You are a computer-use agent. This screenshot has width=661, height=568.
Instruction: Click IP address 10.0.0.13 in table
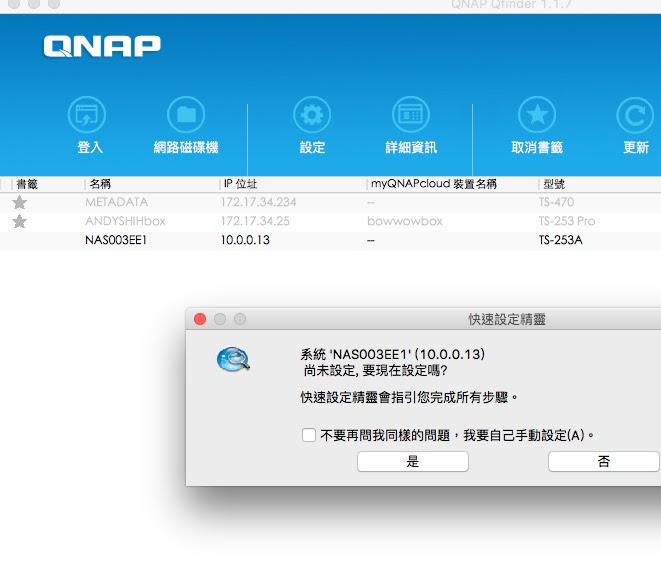(245, 240)
